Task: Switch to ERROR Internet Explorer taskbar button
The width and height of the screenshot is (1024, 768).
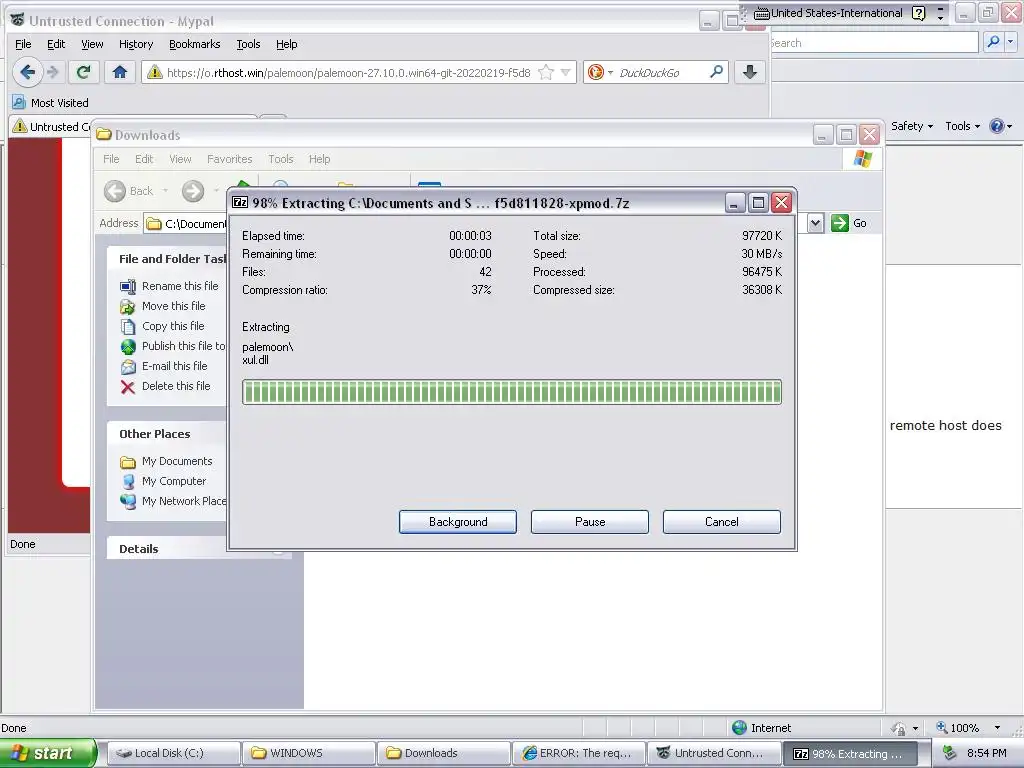Action: [579, 753]
